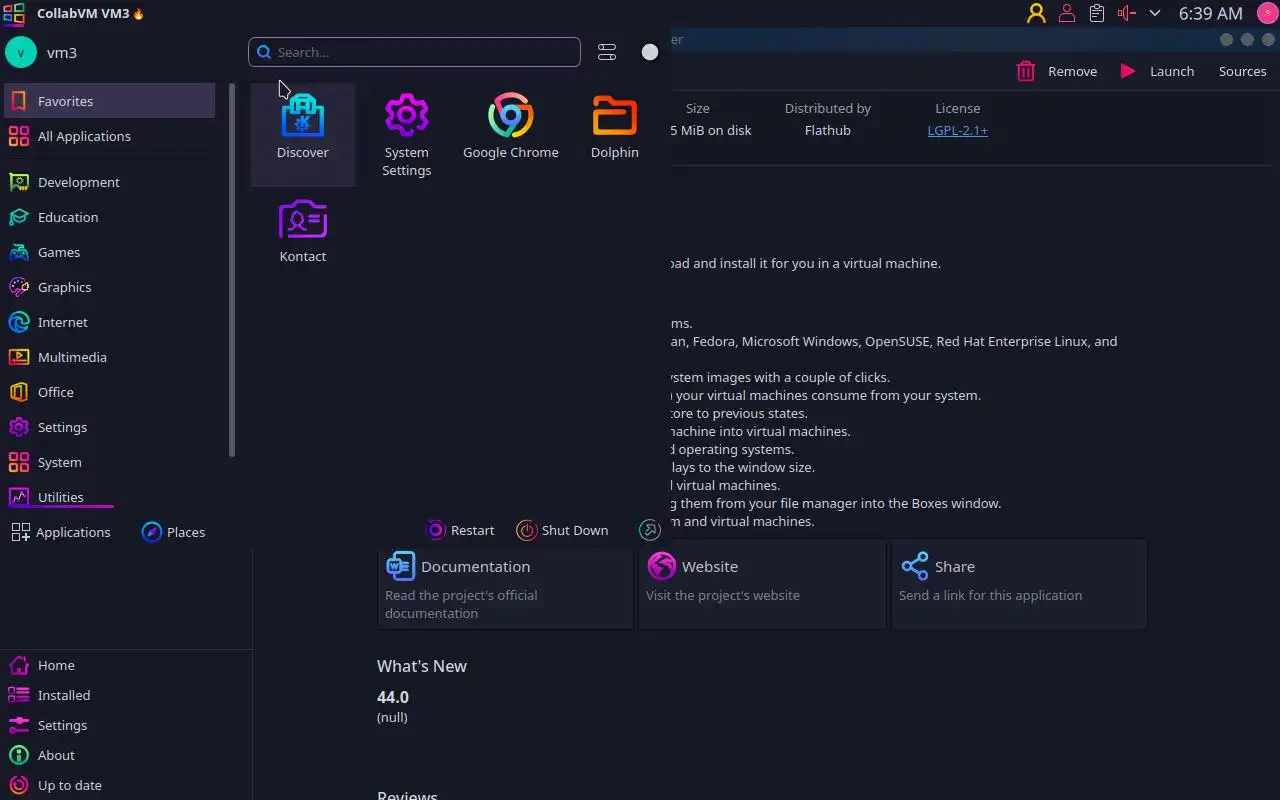
Task: Open Education category
Action: point(110,217)
